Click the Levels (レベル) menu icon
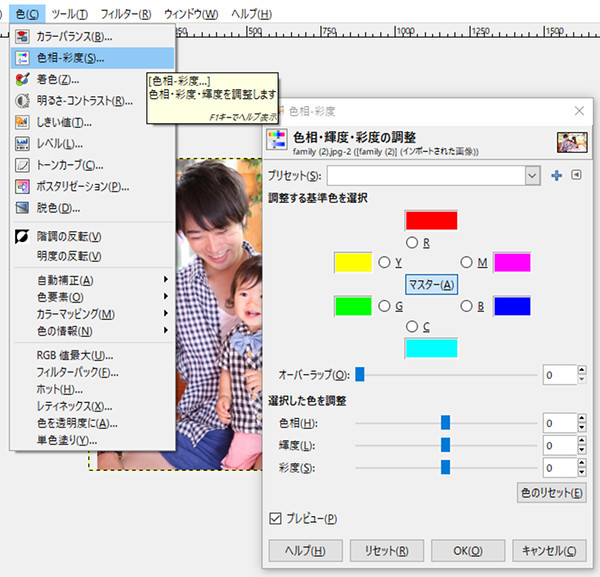The height and width of the screenshot is (577, 600). pos(21,144)
